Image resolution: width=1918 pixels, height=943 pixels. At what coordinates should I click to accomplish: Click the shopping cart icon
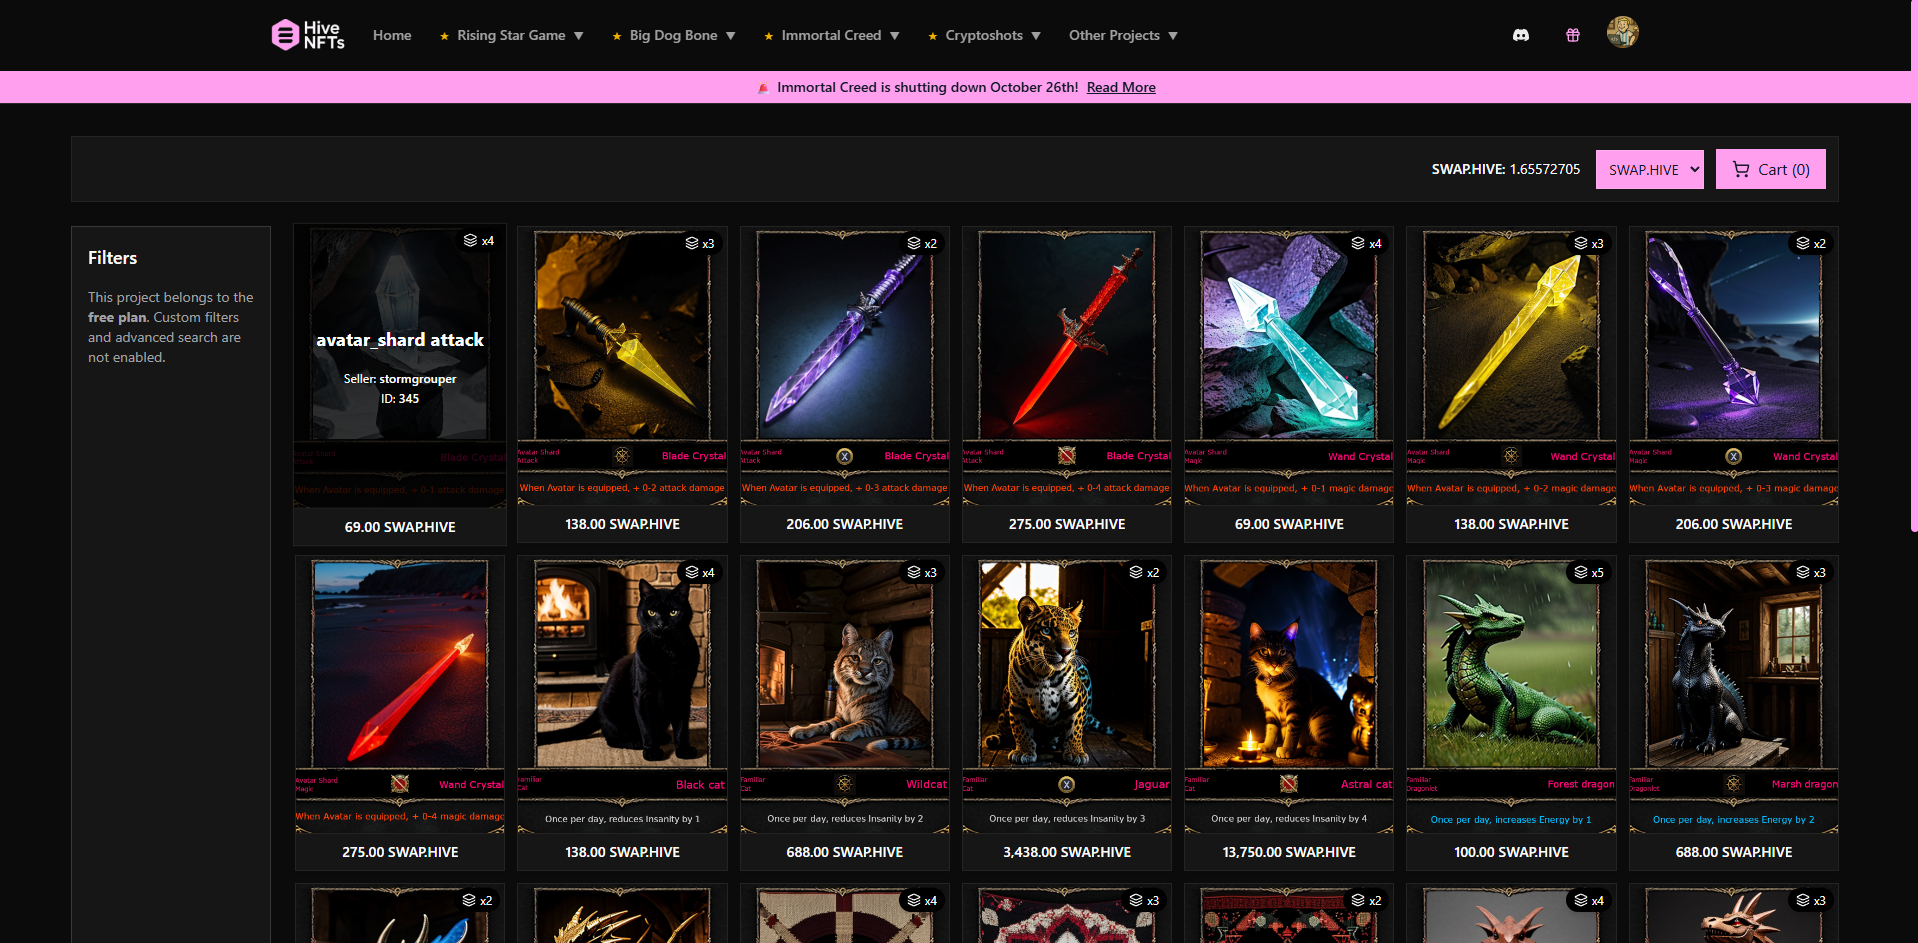click(1741, 170)
